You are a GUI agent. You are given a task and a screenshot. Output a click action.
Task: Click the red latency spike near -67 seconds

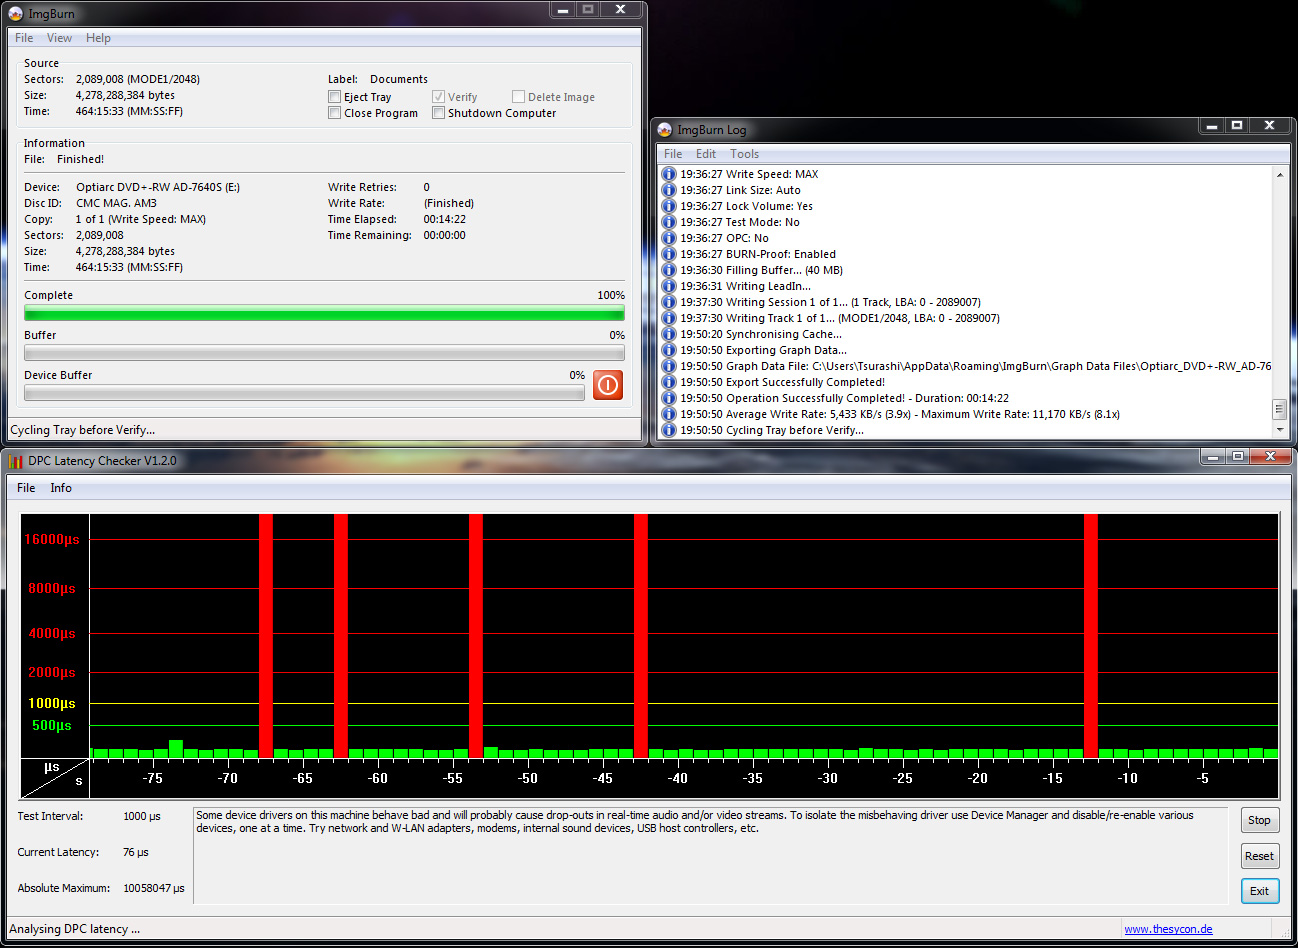(266, 635)
